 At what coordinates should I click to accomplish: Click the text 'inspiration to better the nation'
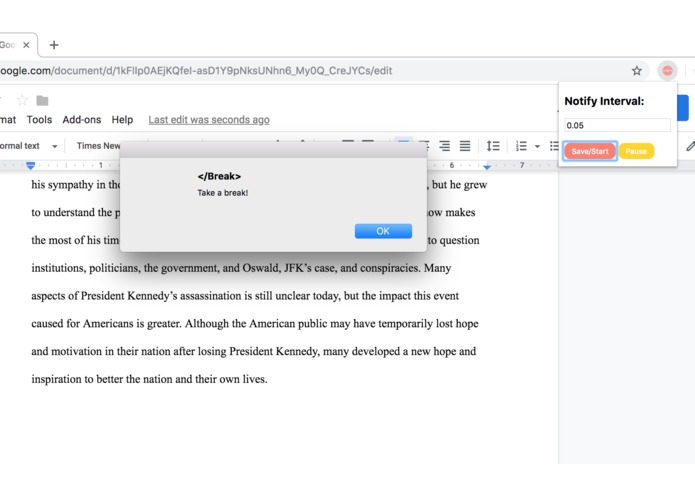102,379
